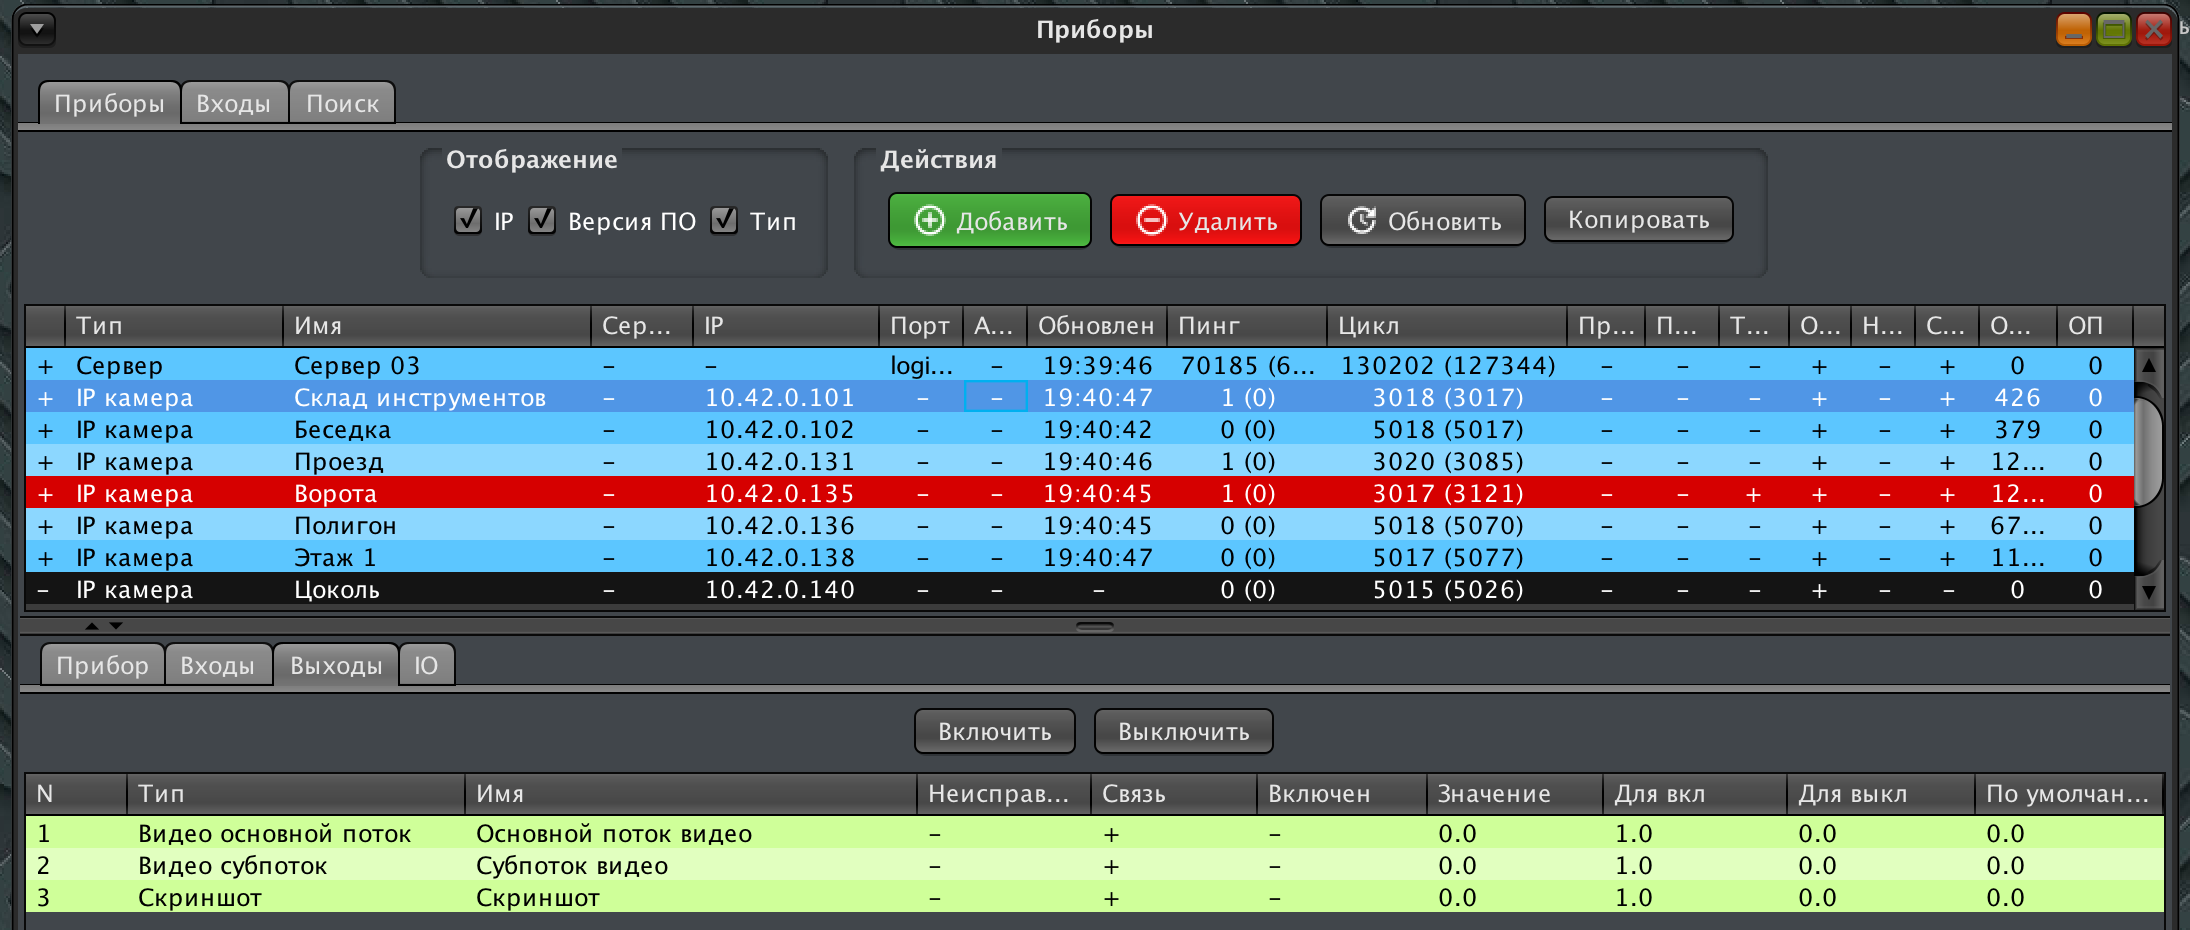Image resolution: width=2190 pixels, height=930 pixels.
Task: Disable the Тип display checkbox
Action: (724, 220)
